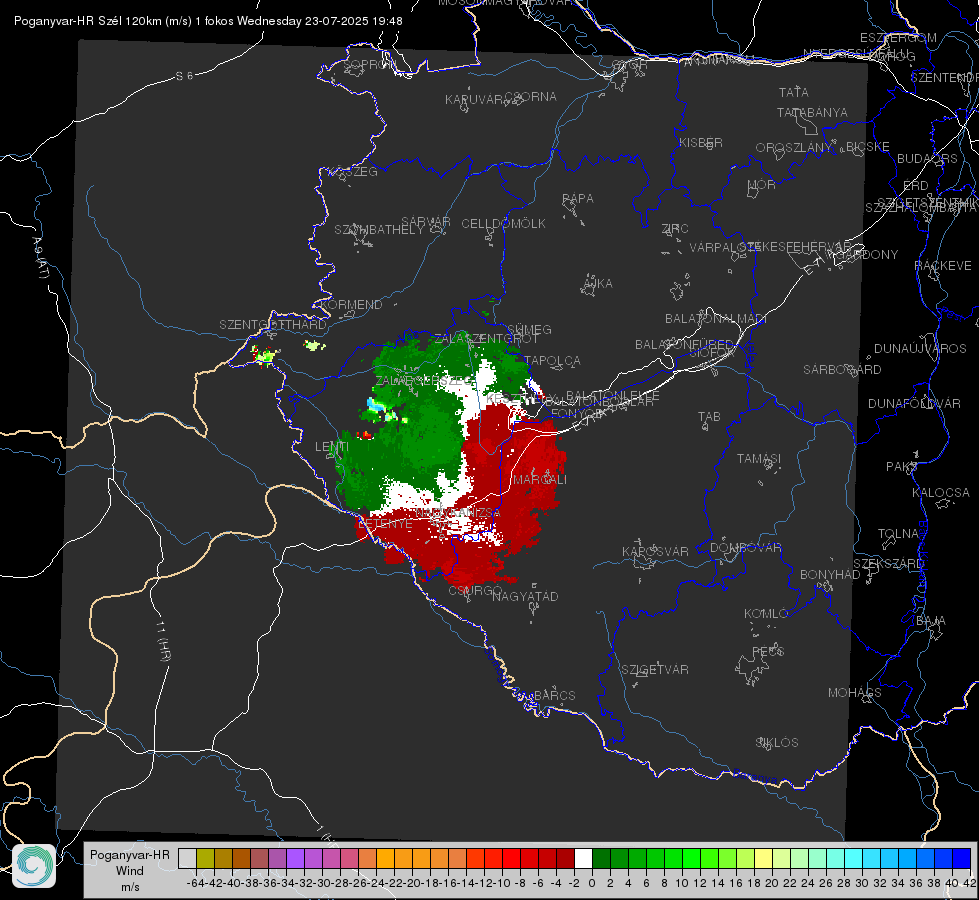Click the PECS city label
Image resolution: width=979 pixels, height=900 pixels.
pyautogui.click(x=767, y=651)
